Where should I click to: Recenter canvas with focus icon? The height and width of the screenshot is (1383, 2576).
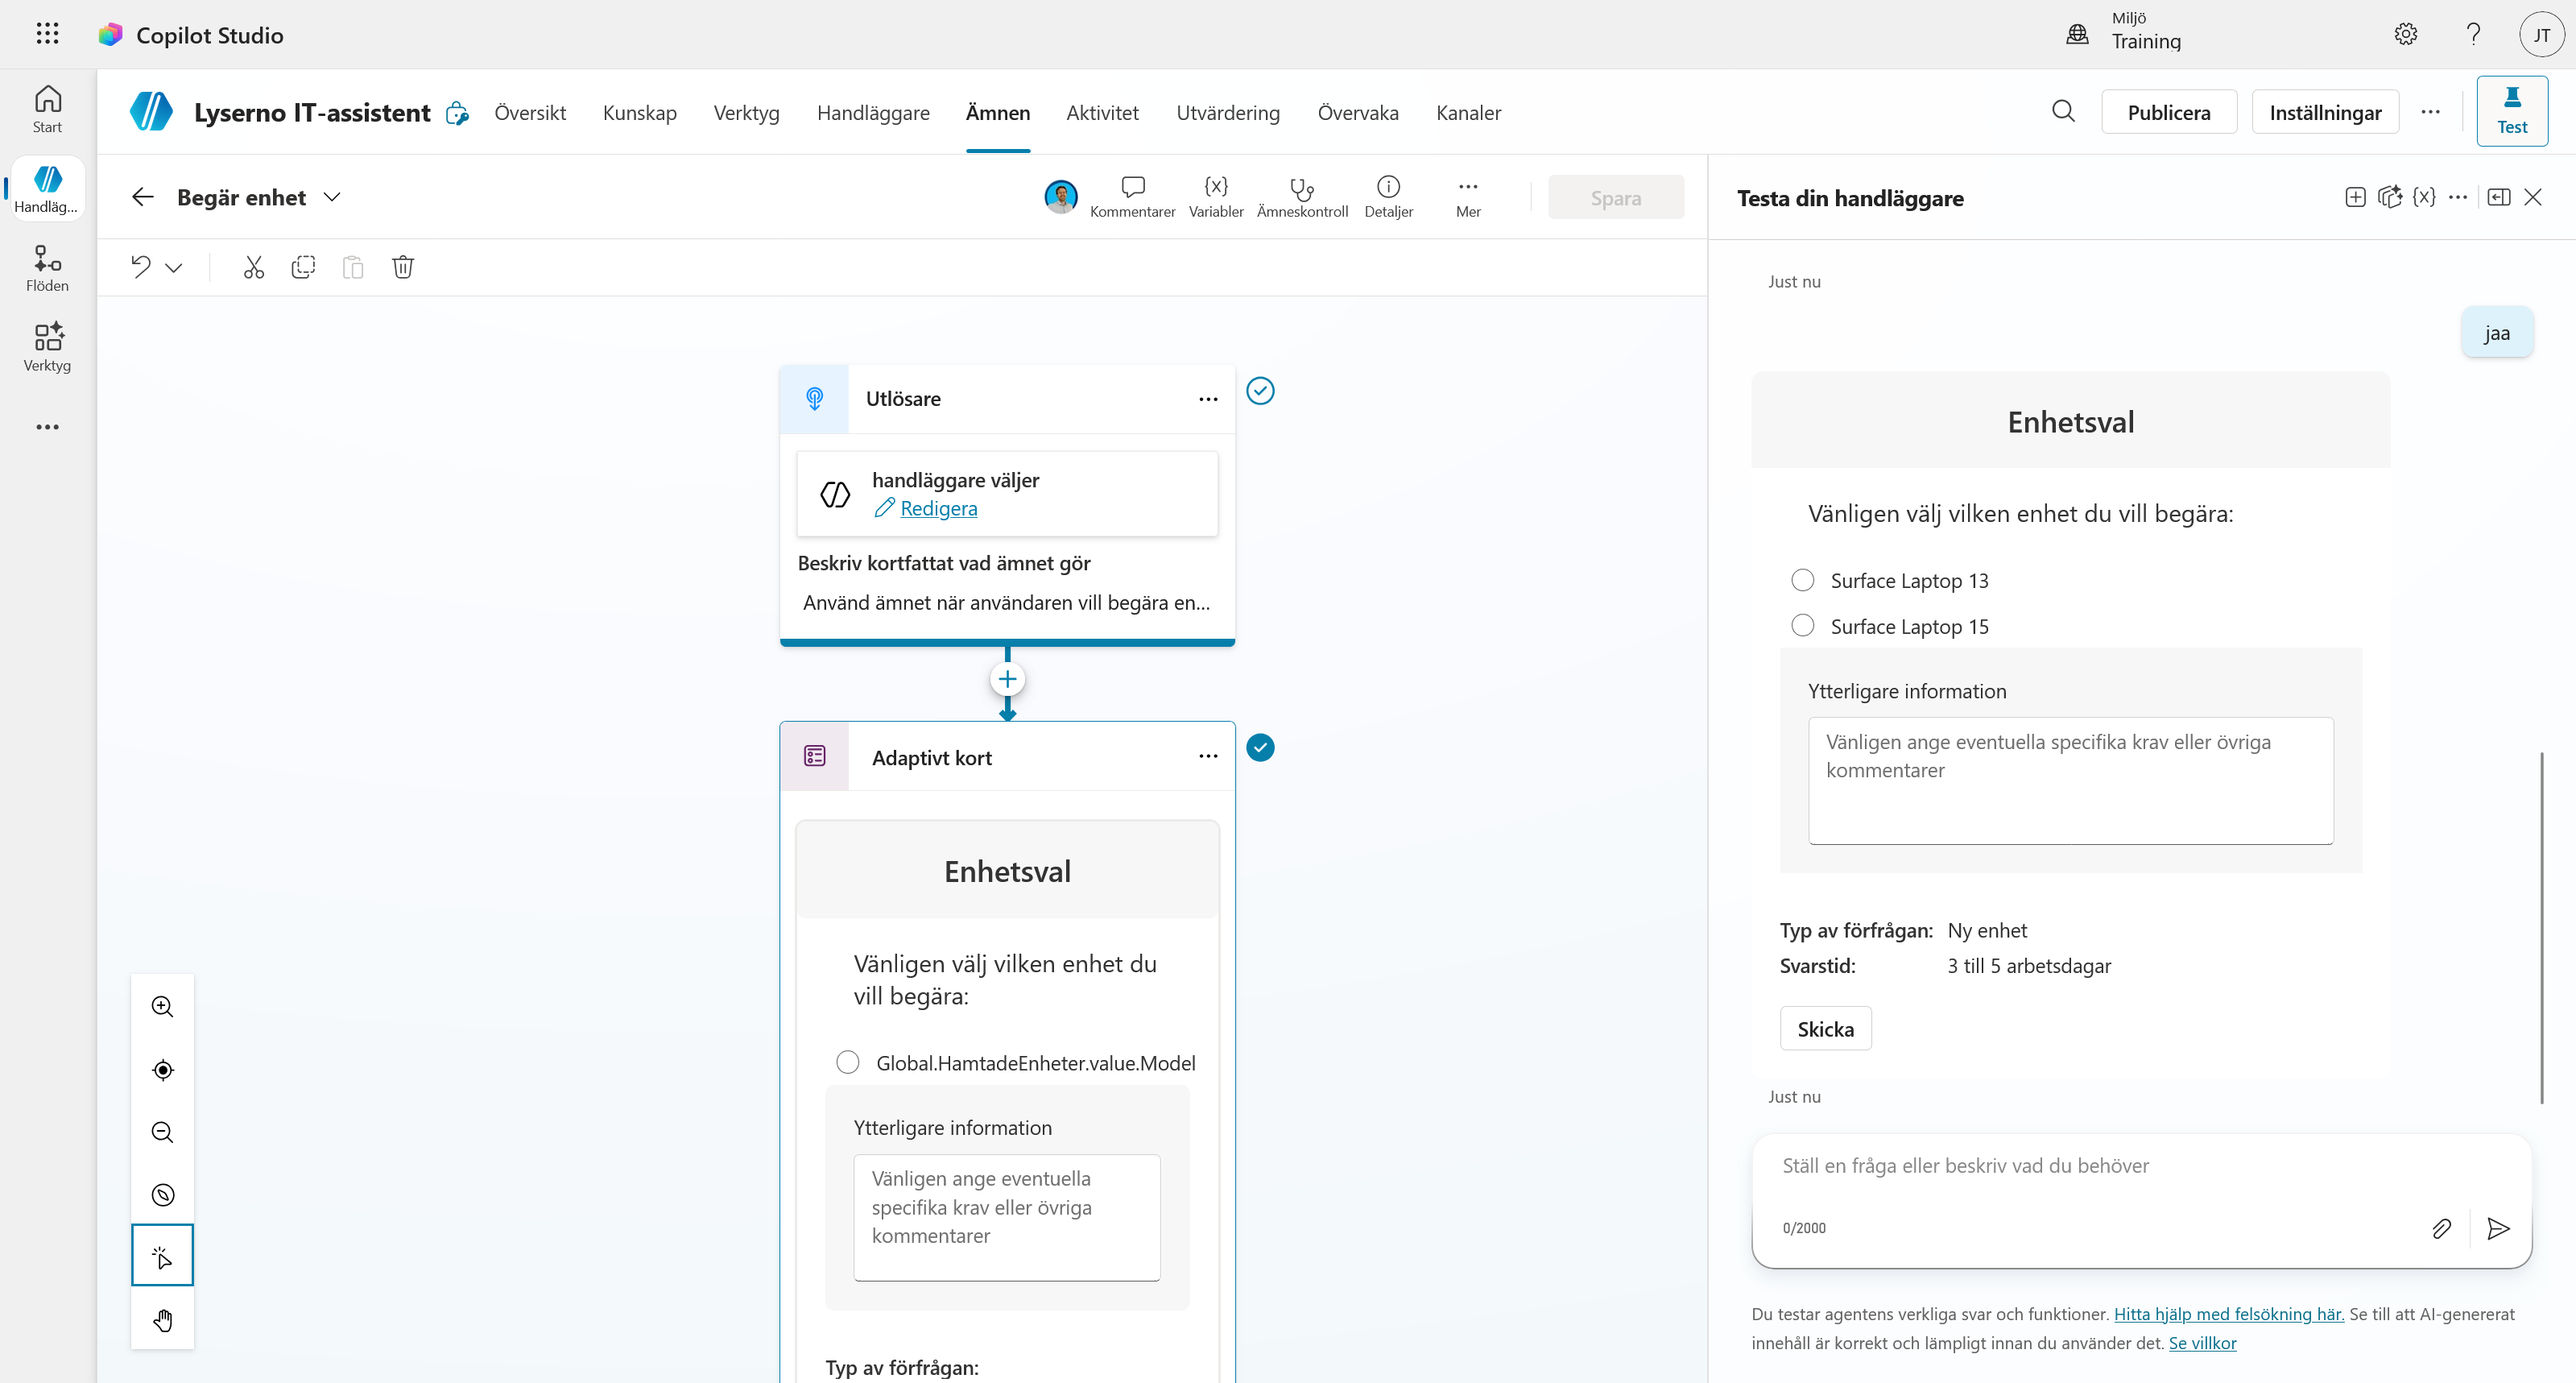coord(163,1070)
